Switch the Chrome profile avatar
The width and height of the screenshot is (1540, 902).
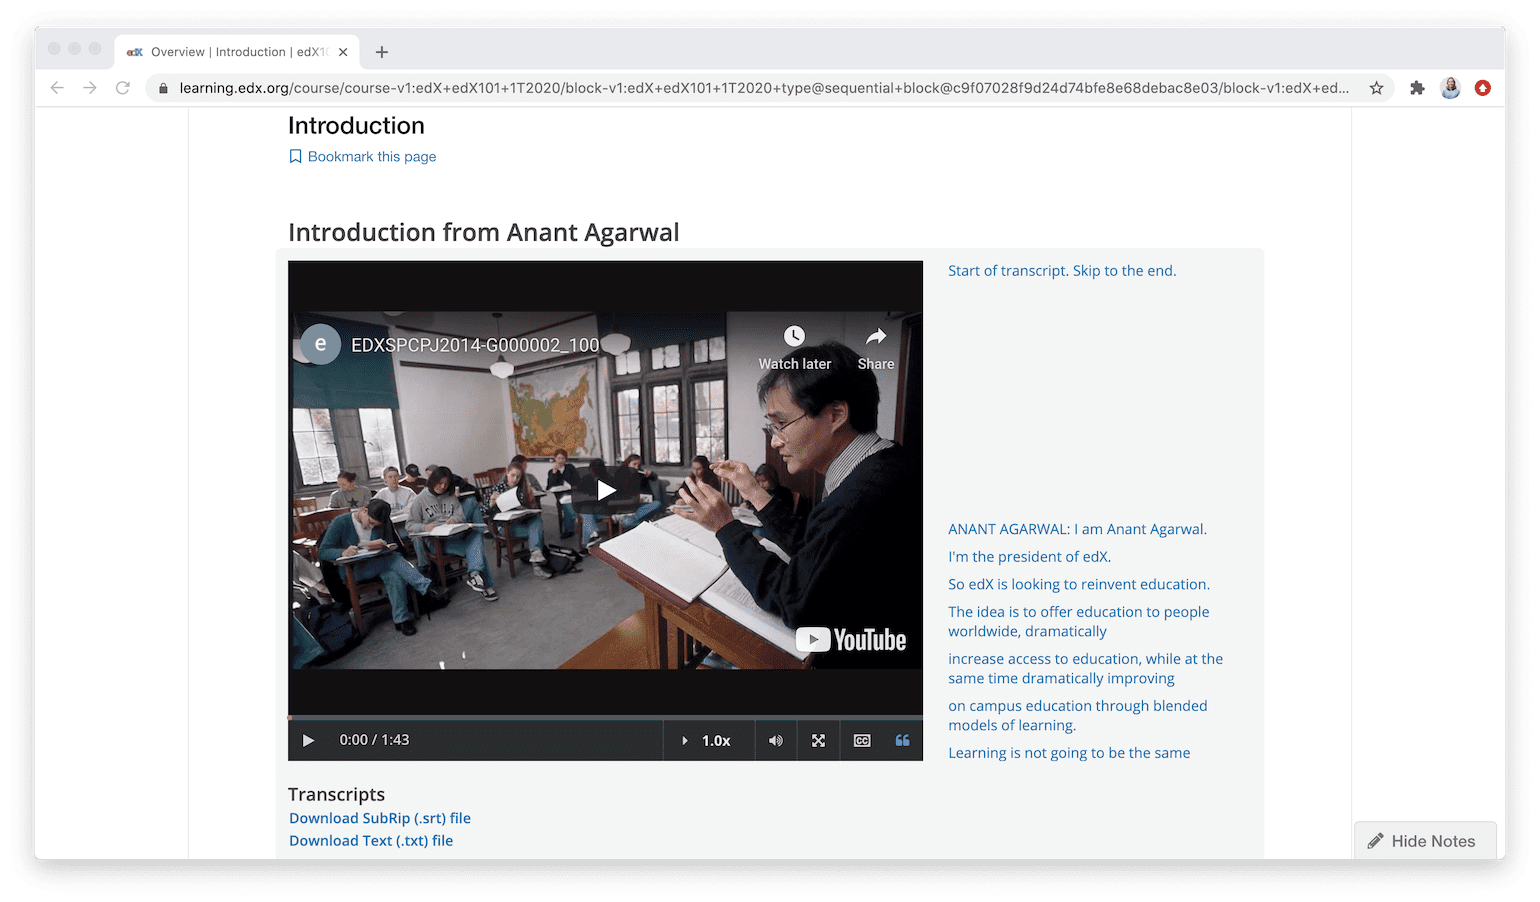tap(1450, 88)
